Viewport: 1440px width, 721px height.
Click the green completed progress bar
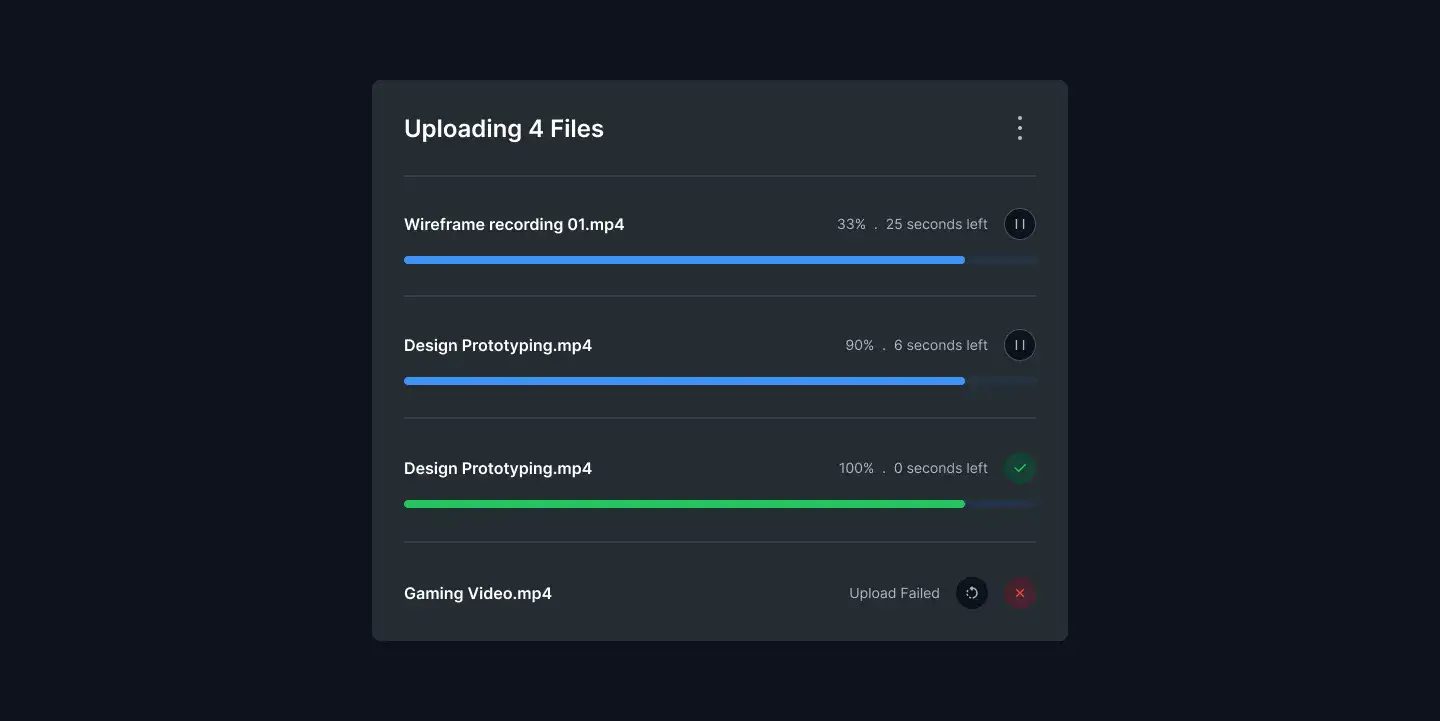coord(684,504)
